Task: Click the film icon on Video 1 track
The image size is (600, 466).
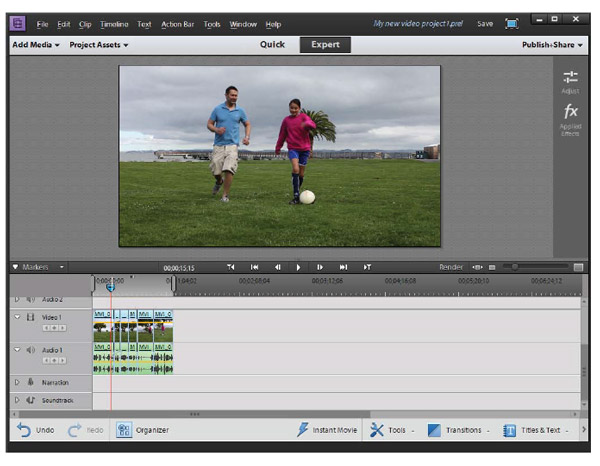Action: (30, 317)
